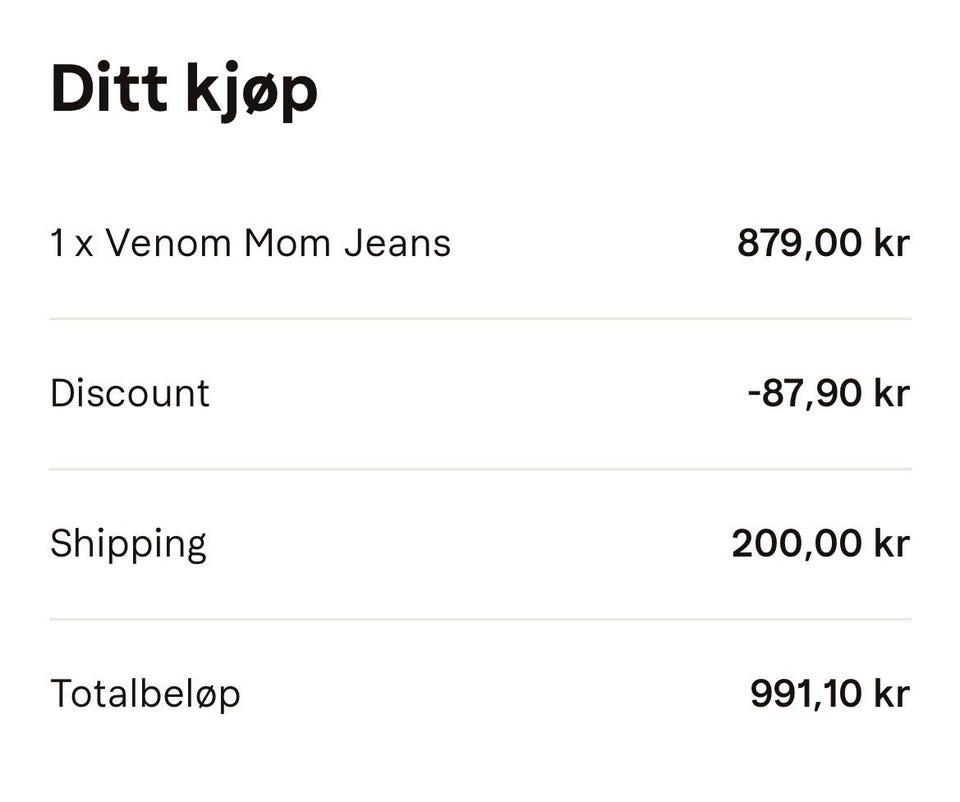The height and width of the screenshot is (802, 960).
Task: Click the divider line above the Totalbeløp row
Action: click(x=480, y=619)
